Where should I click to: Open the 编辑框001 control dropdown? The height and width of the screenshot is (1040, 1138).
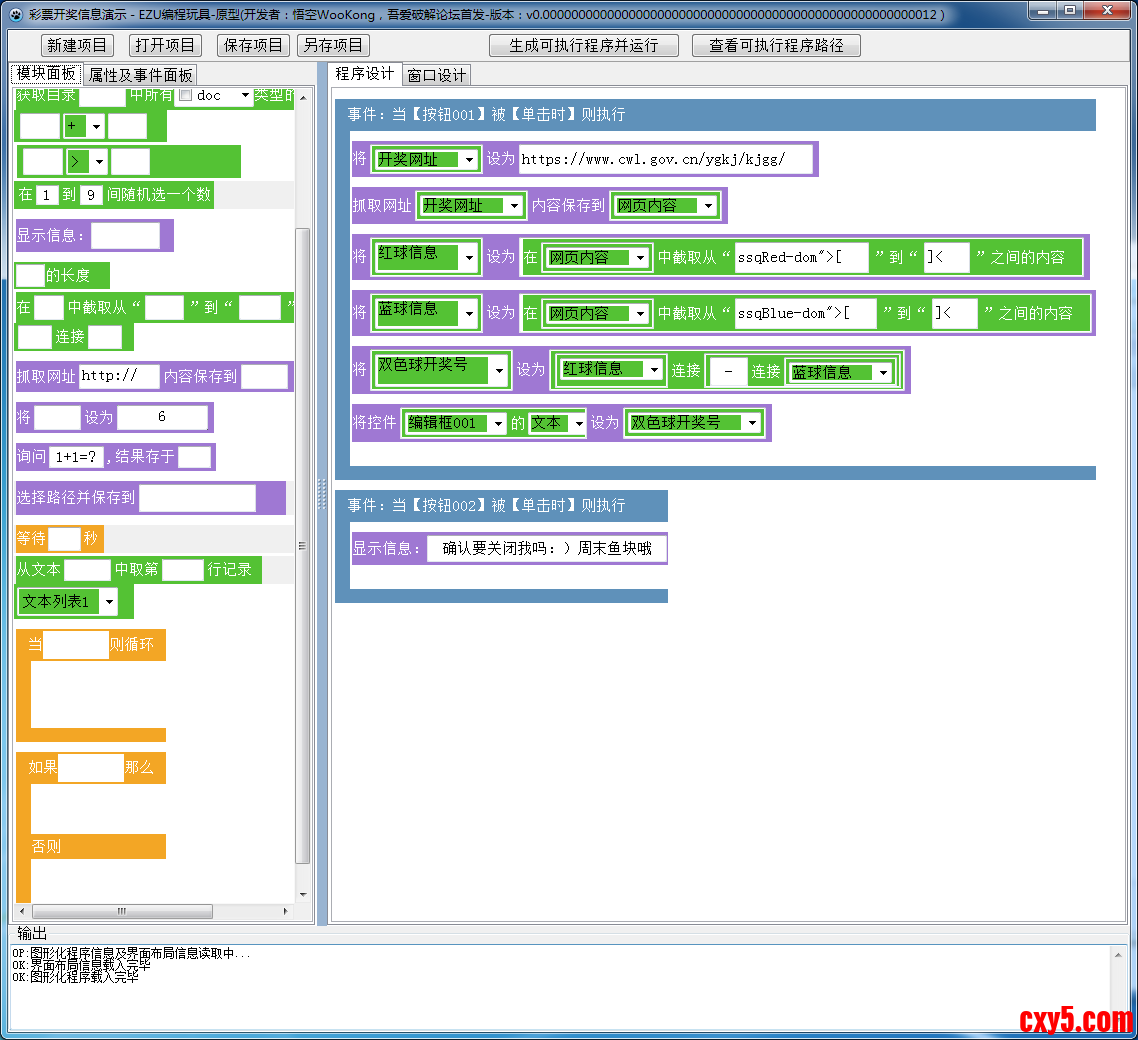coord(498,423)
